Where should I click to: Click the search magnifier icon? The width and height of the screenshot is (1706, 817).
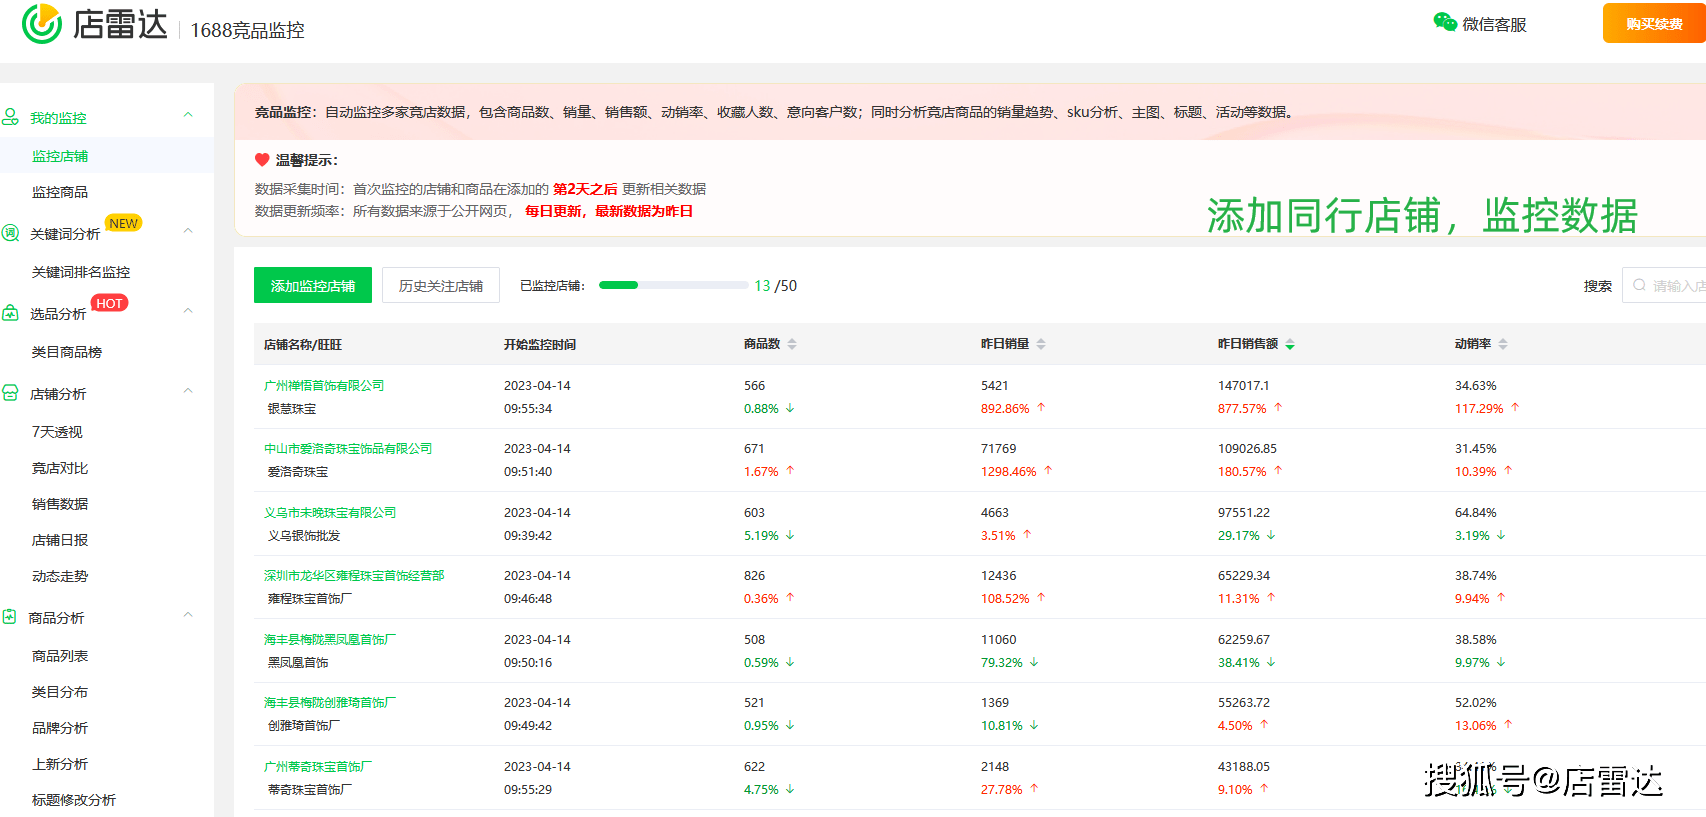(x=1639, y=285)
